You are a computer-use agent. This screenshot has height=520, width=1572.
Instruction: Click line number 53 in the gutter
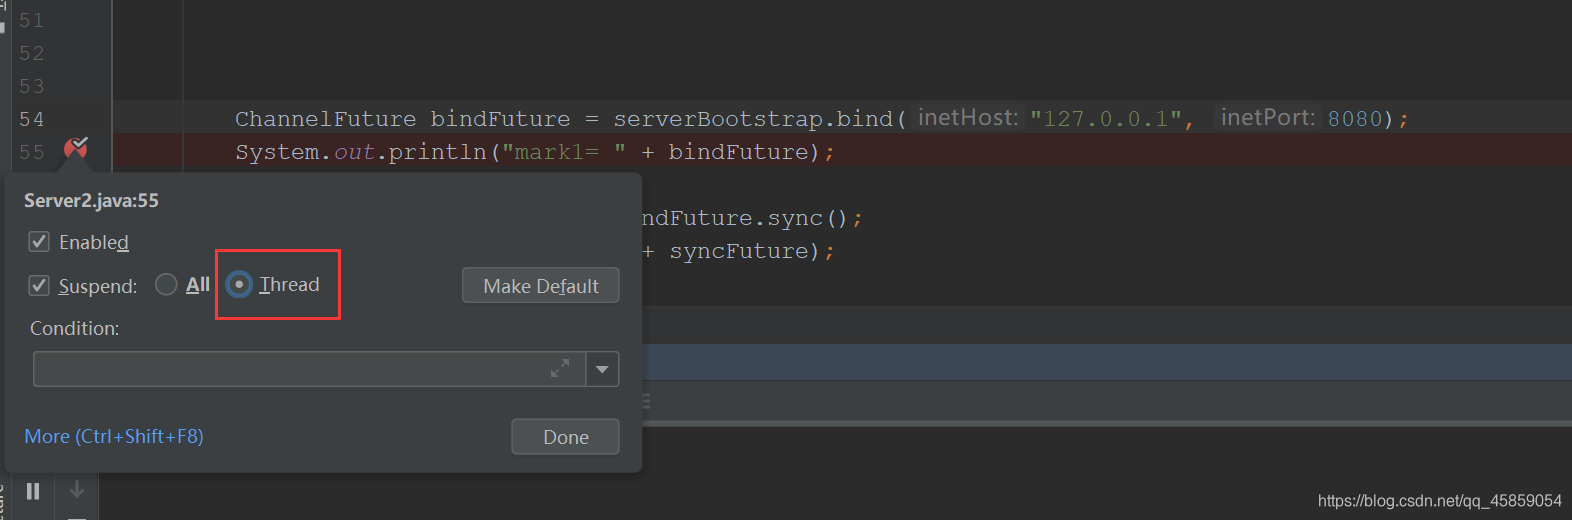32,86
